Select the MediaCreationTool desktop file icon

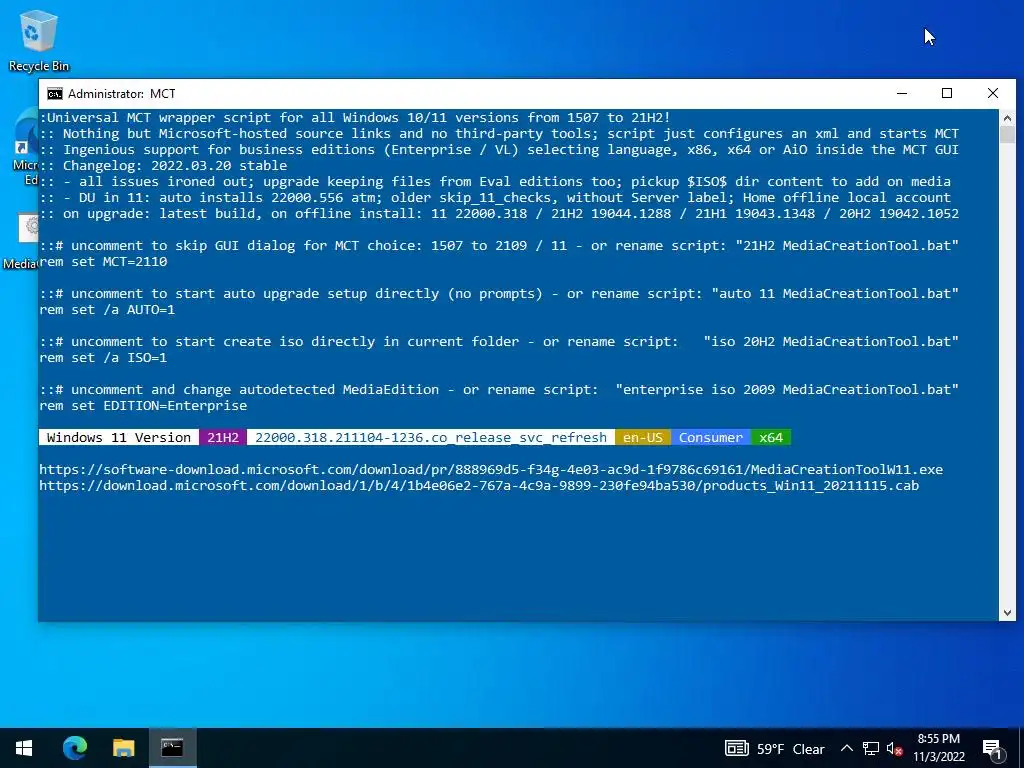22,242
